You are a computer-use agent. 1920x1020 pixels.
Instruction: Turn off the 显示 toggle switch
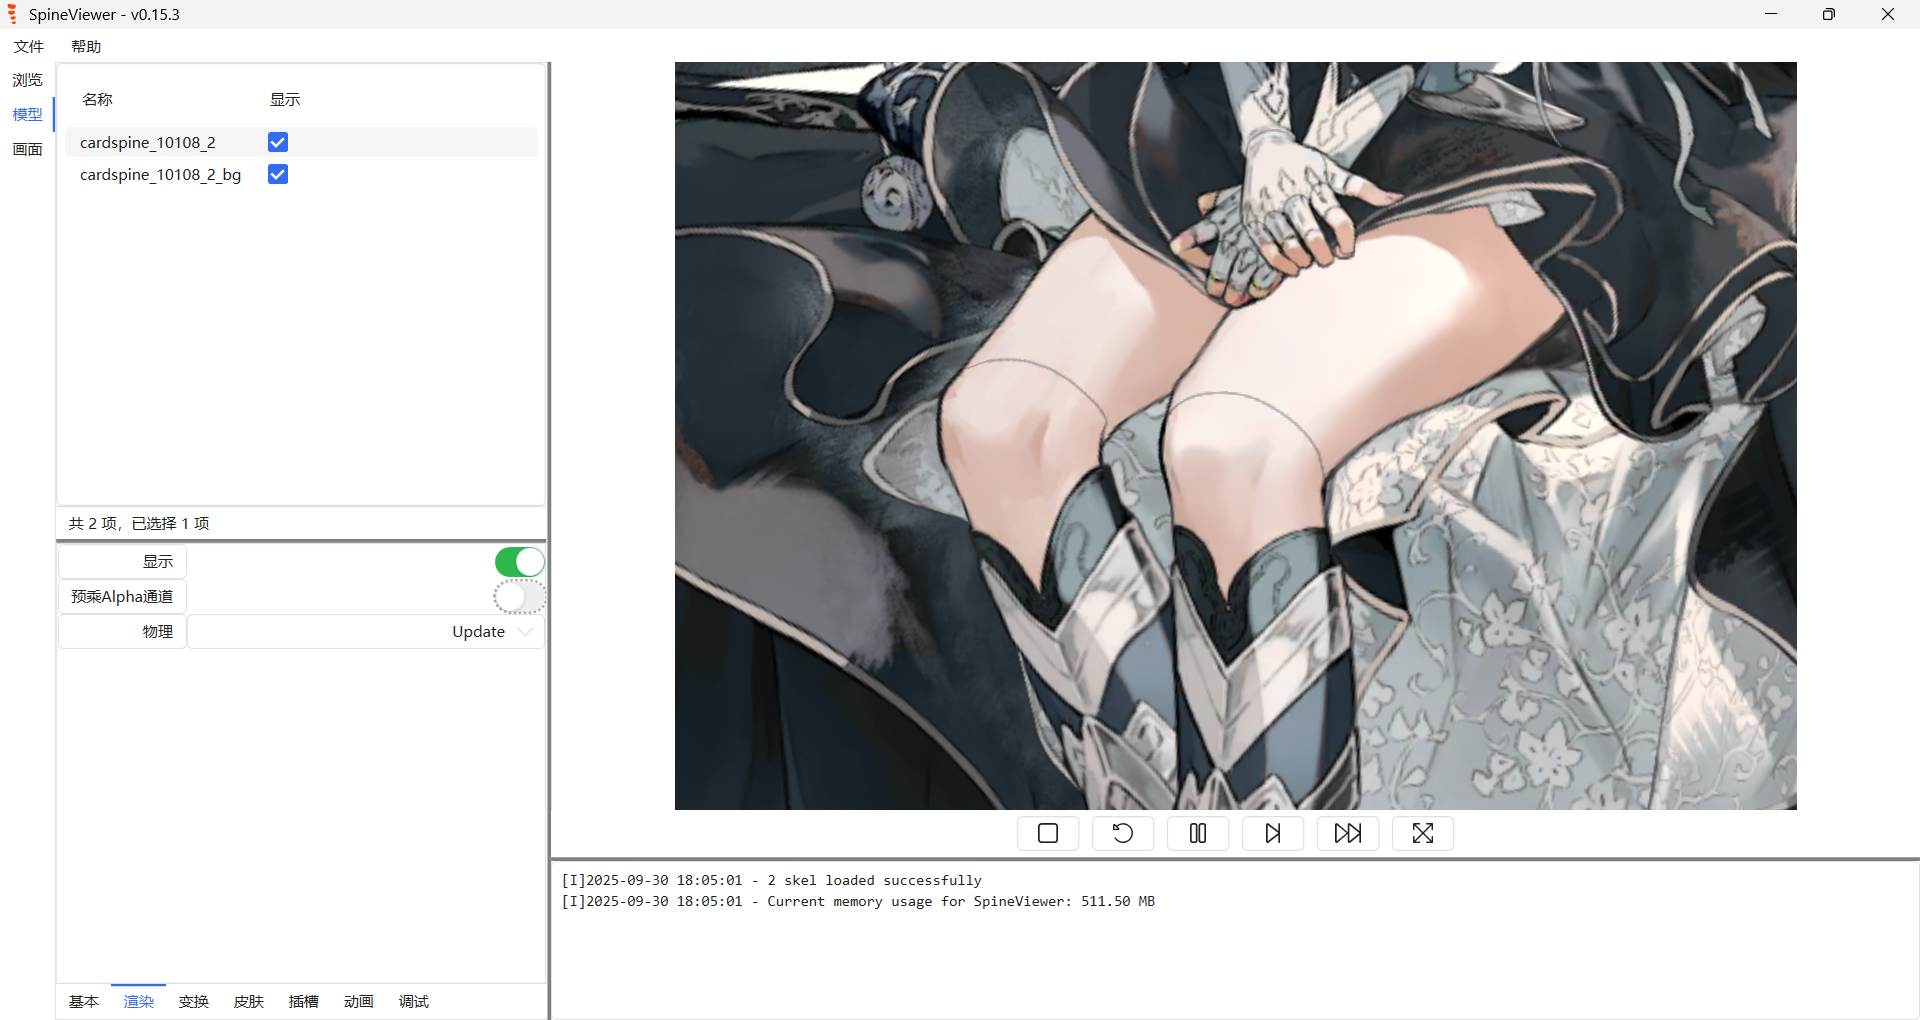click(x=519, y=562)
